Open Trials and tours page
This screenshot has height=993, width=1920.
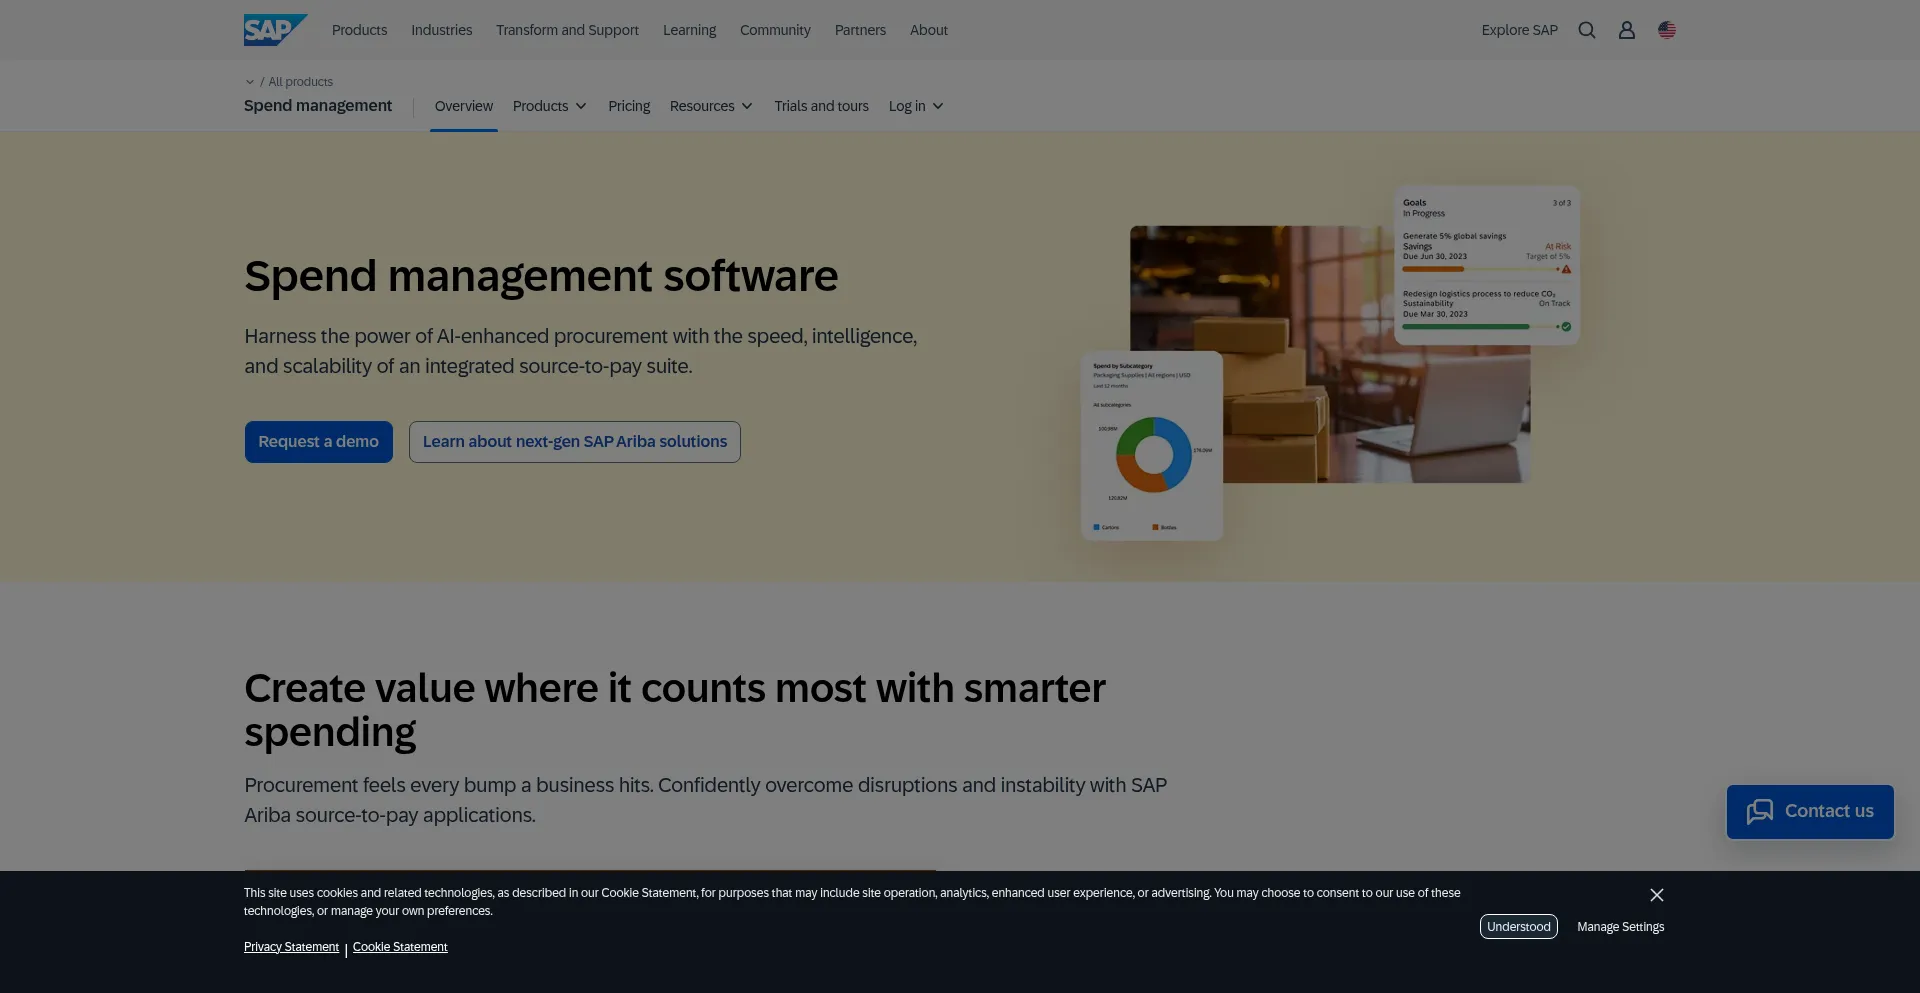(x=820, y=106)
